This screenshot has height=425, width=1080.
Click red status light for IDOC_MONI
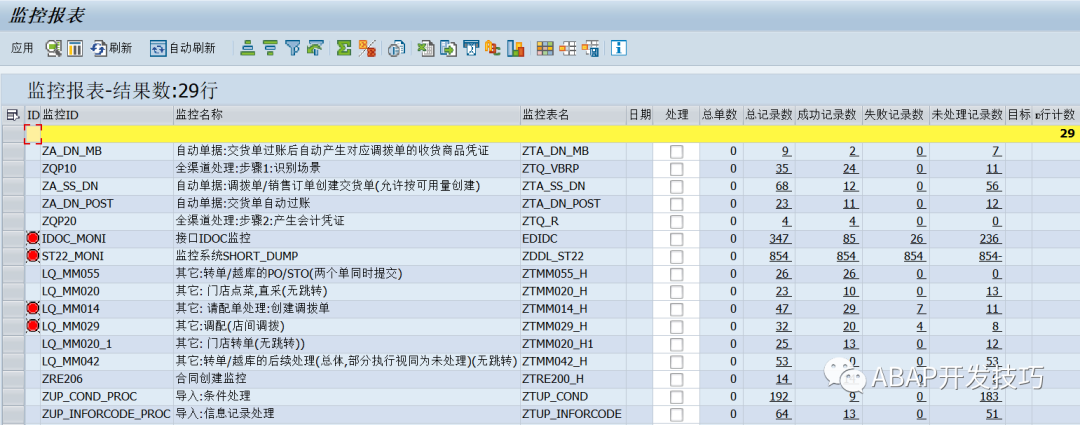[33, 238]
